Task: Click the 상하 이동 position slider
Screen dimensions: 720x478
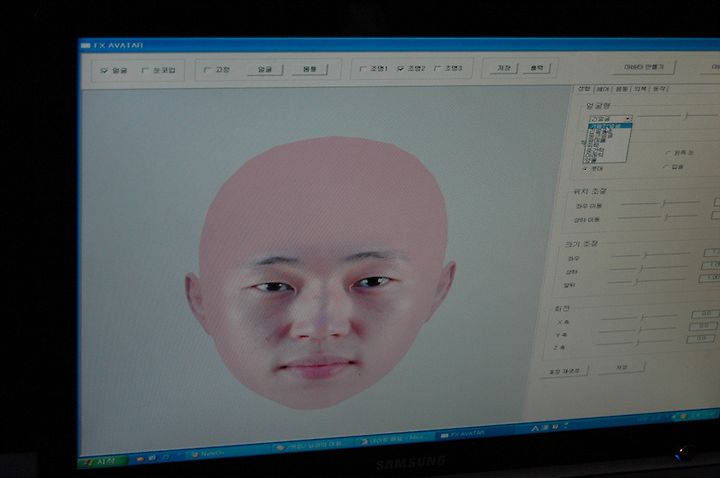Action: 658,216
